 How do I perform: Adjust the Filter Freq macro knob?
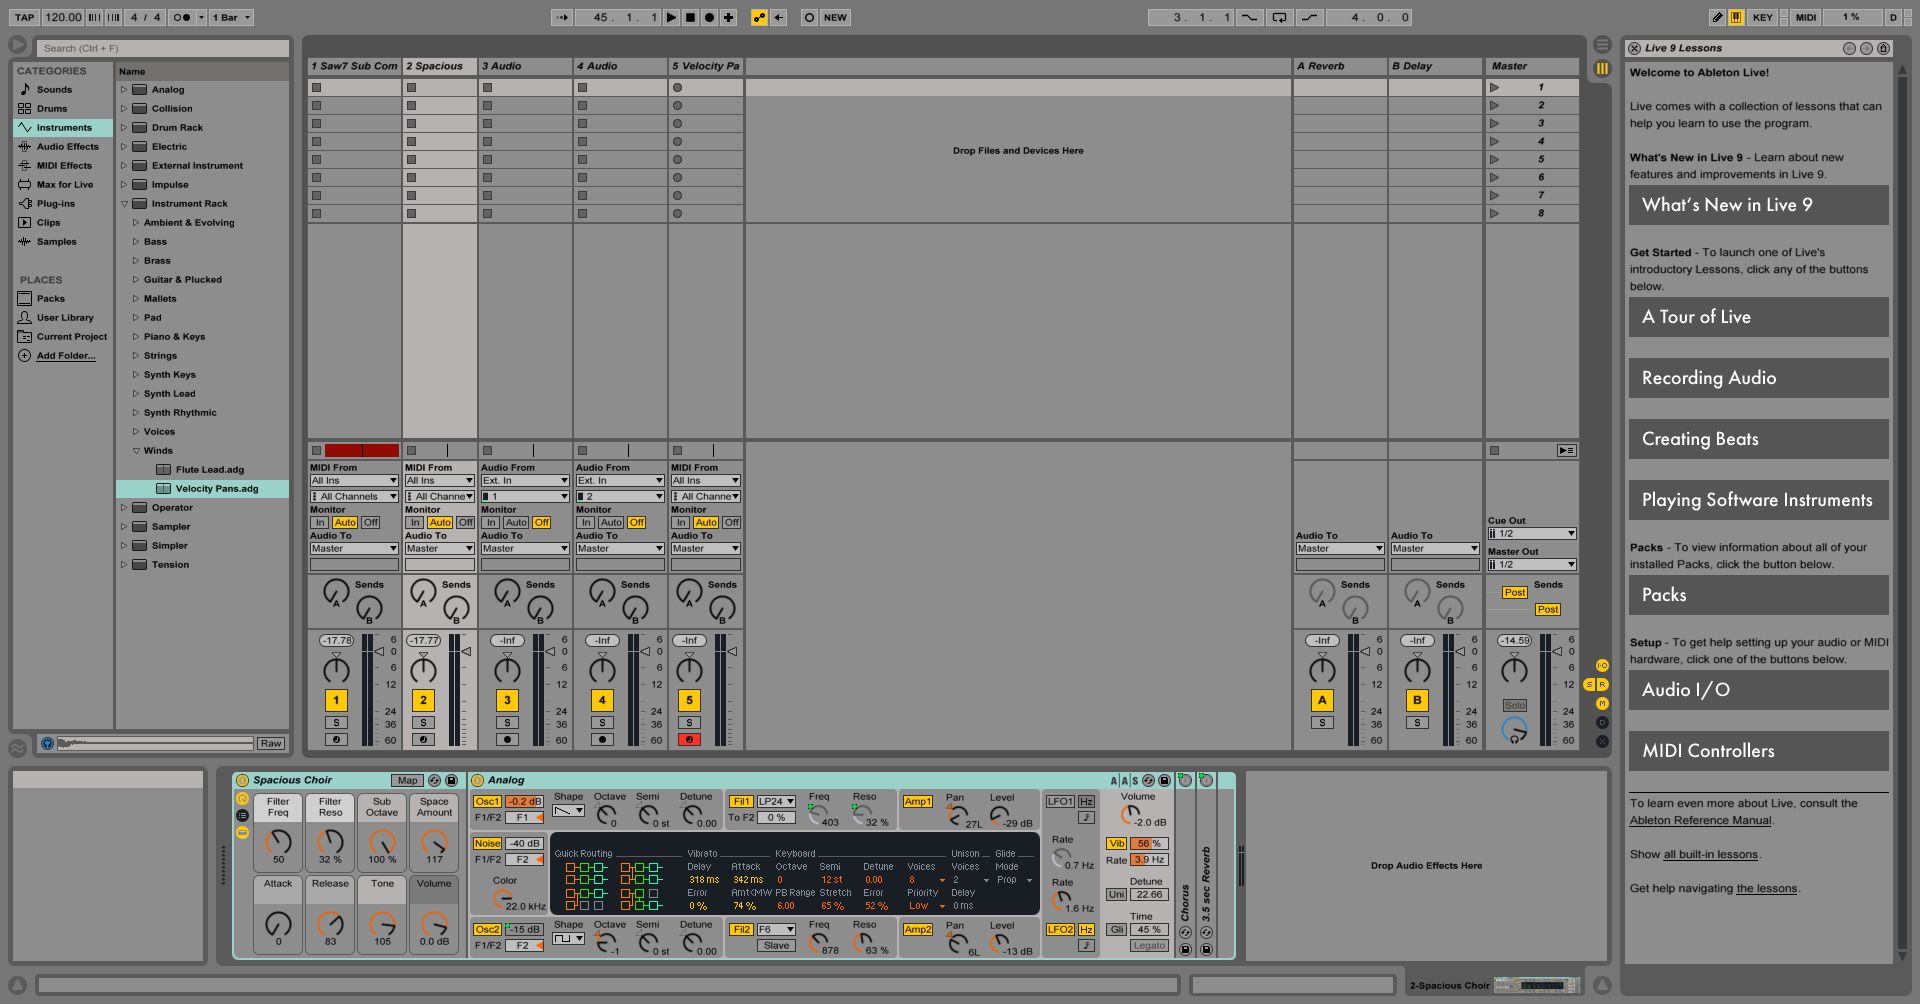278,840
